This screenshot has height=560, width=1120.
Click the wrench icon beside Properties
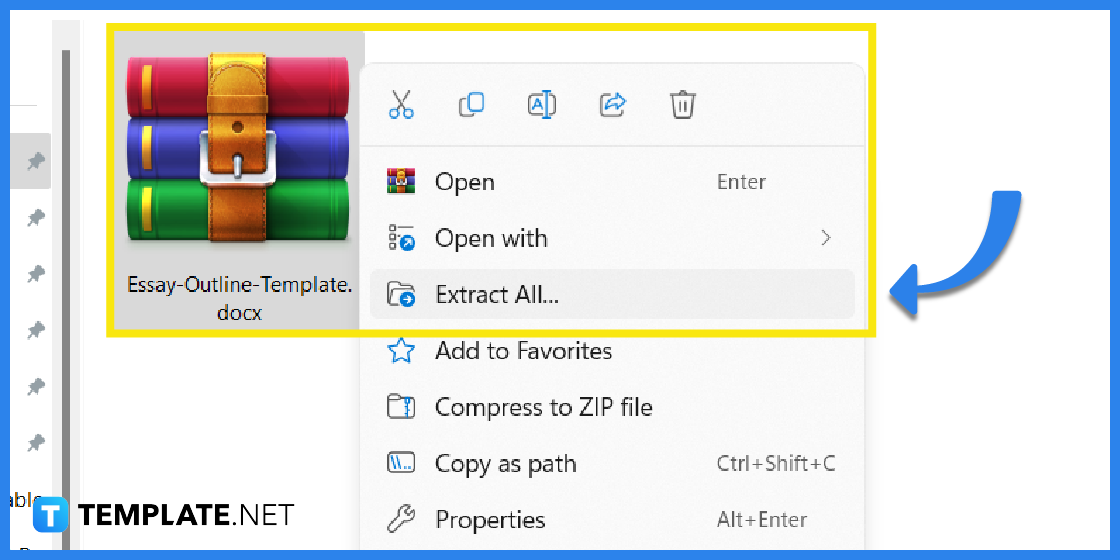coord(401,520)
